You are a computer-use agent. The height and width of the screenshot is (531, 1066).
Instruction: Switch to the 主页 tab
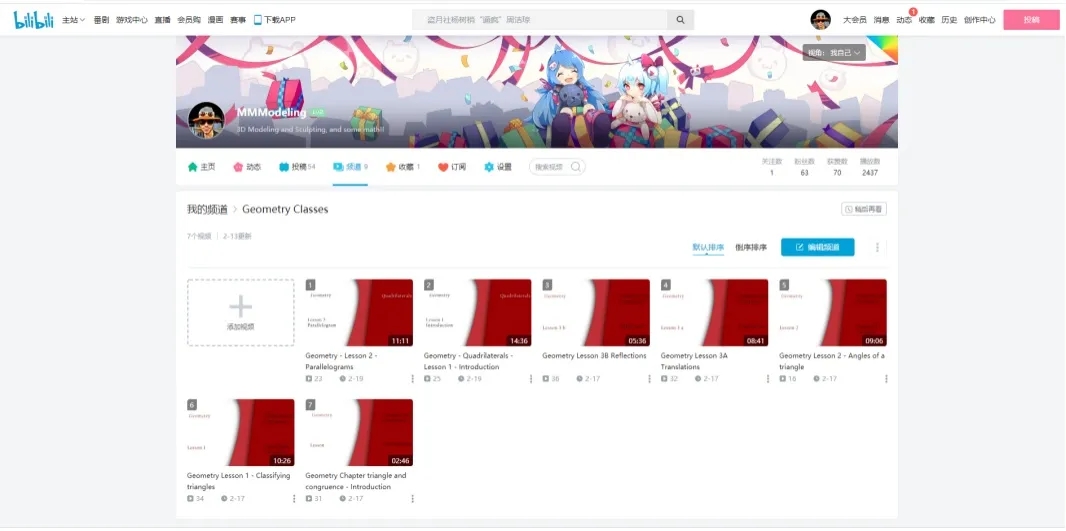coord(201,167)
